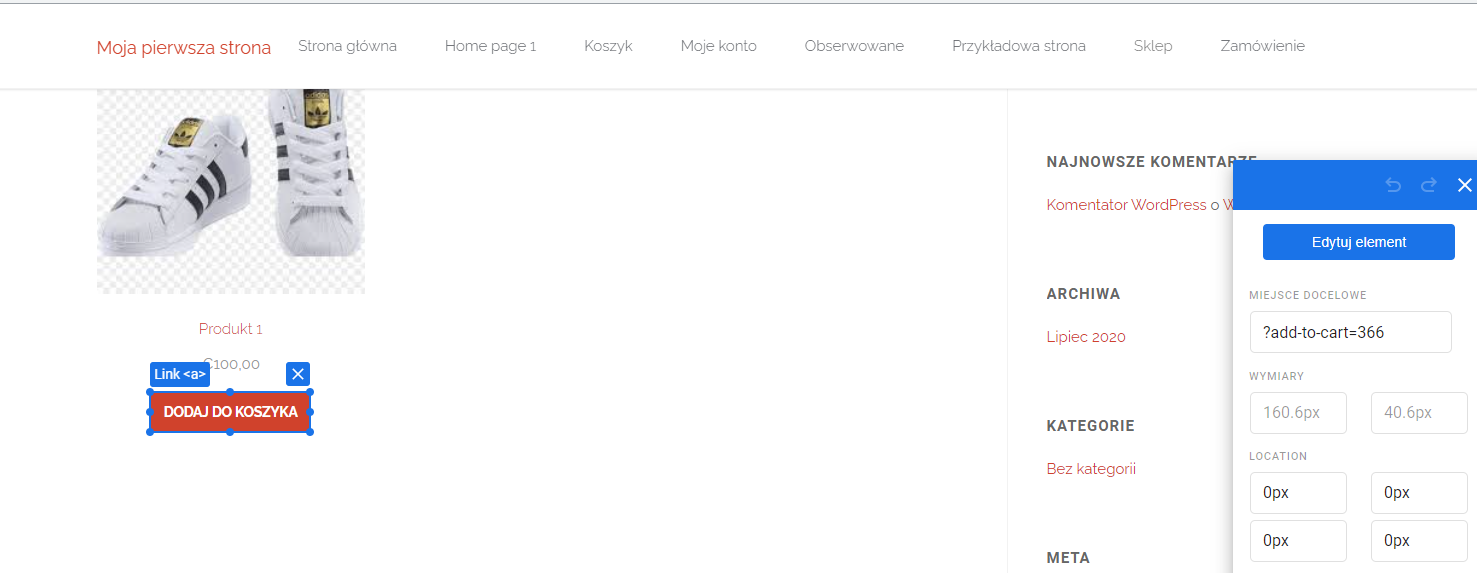
Task: Select the Bez kategorii category link
Action: [1090, 469]
